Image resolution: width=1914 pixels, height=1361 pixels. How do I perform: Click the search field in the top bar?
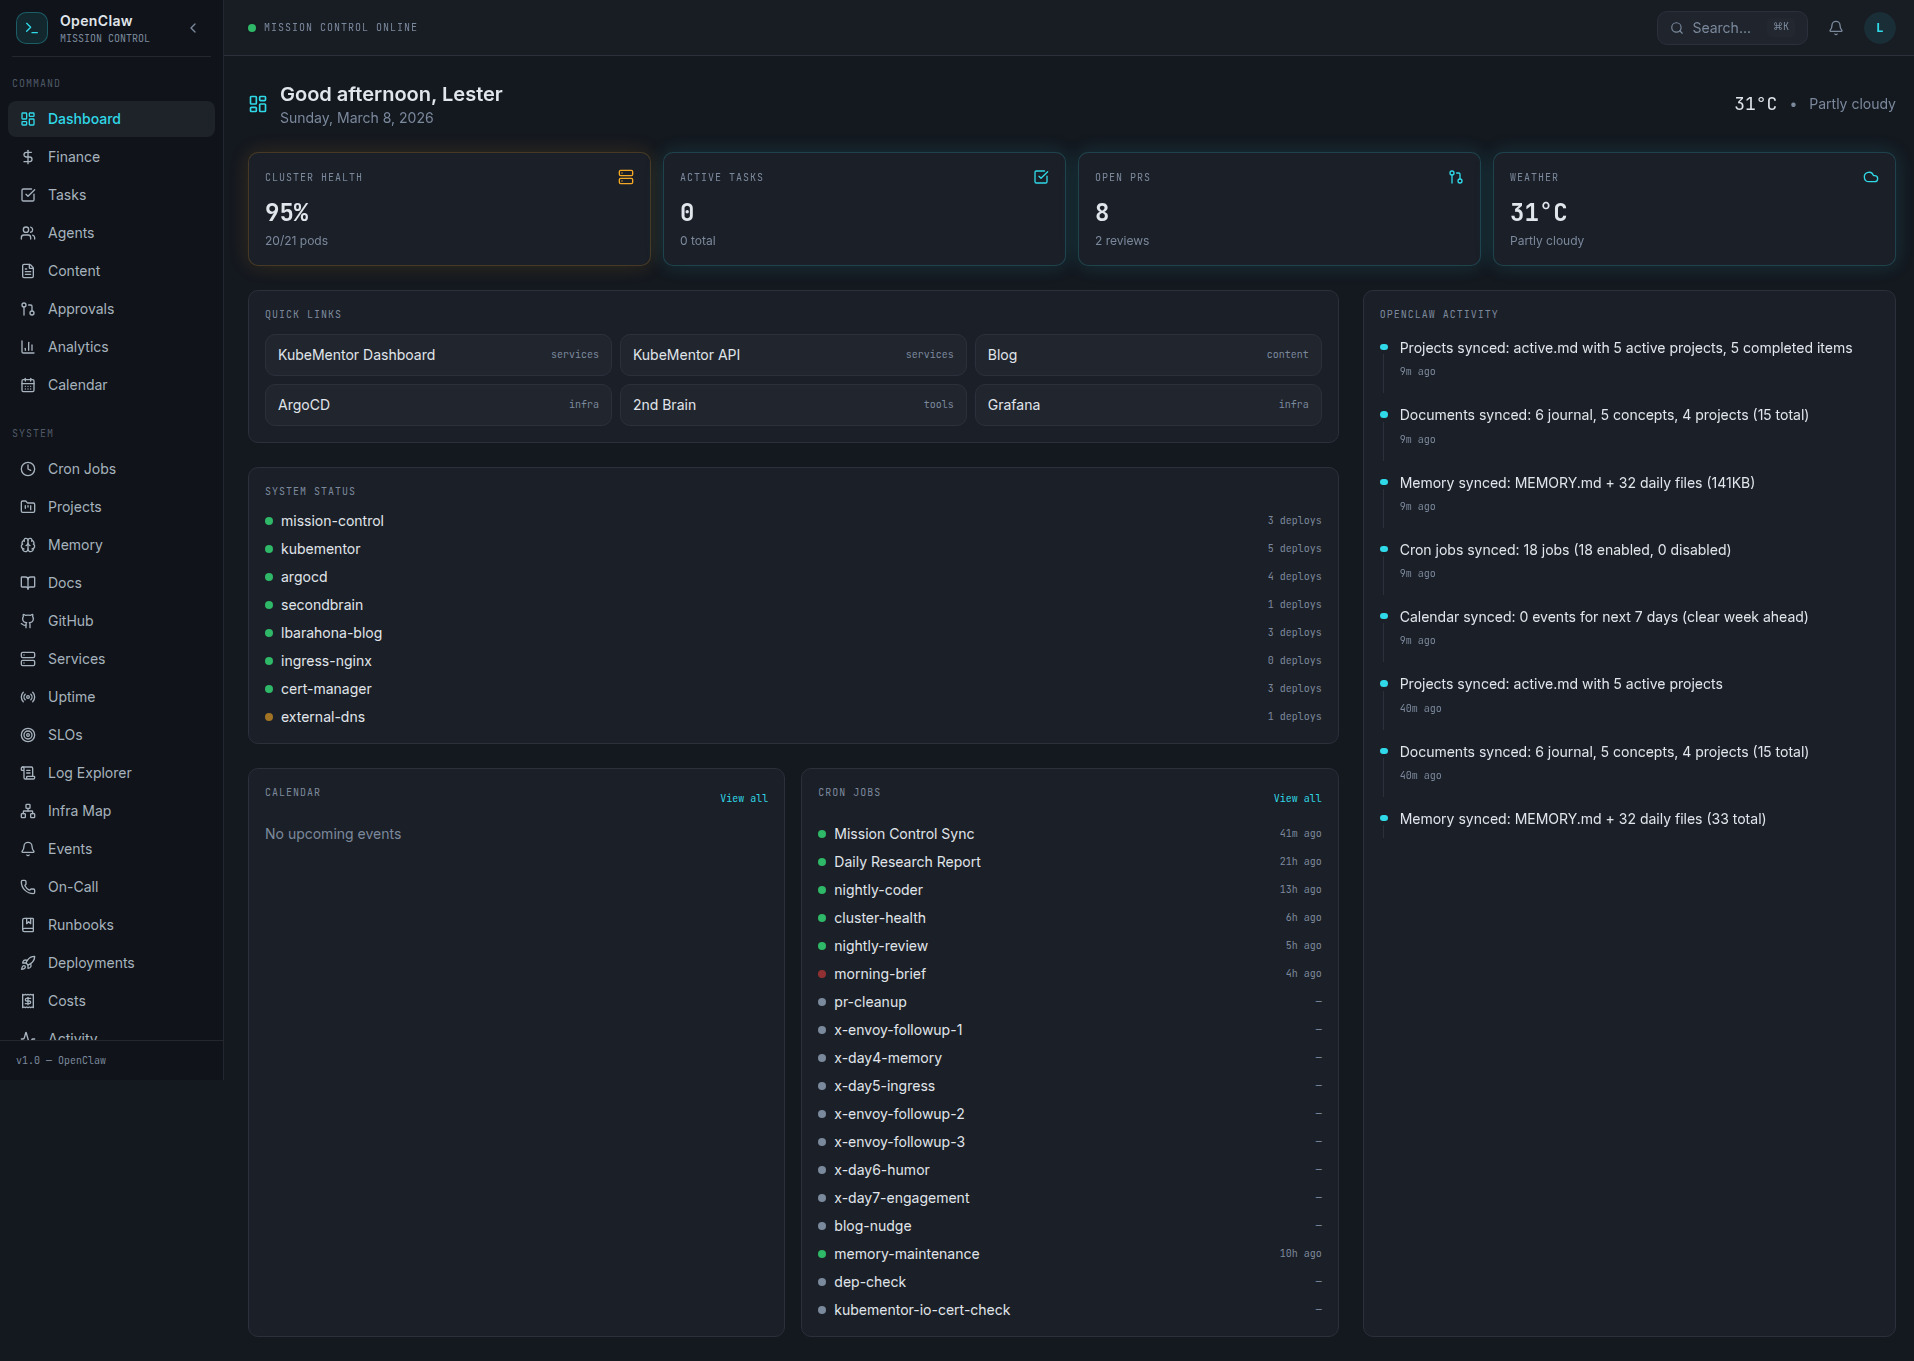(x=1731, y=28)
